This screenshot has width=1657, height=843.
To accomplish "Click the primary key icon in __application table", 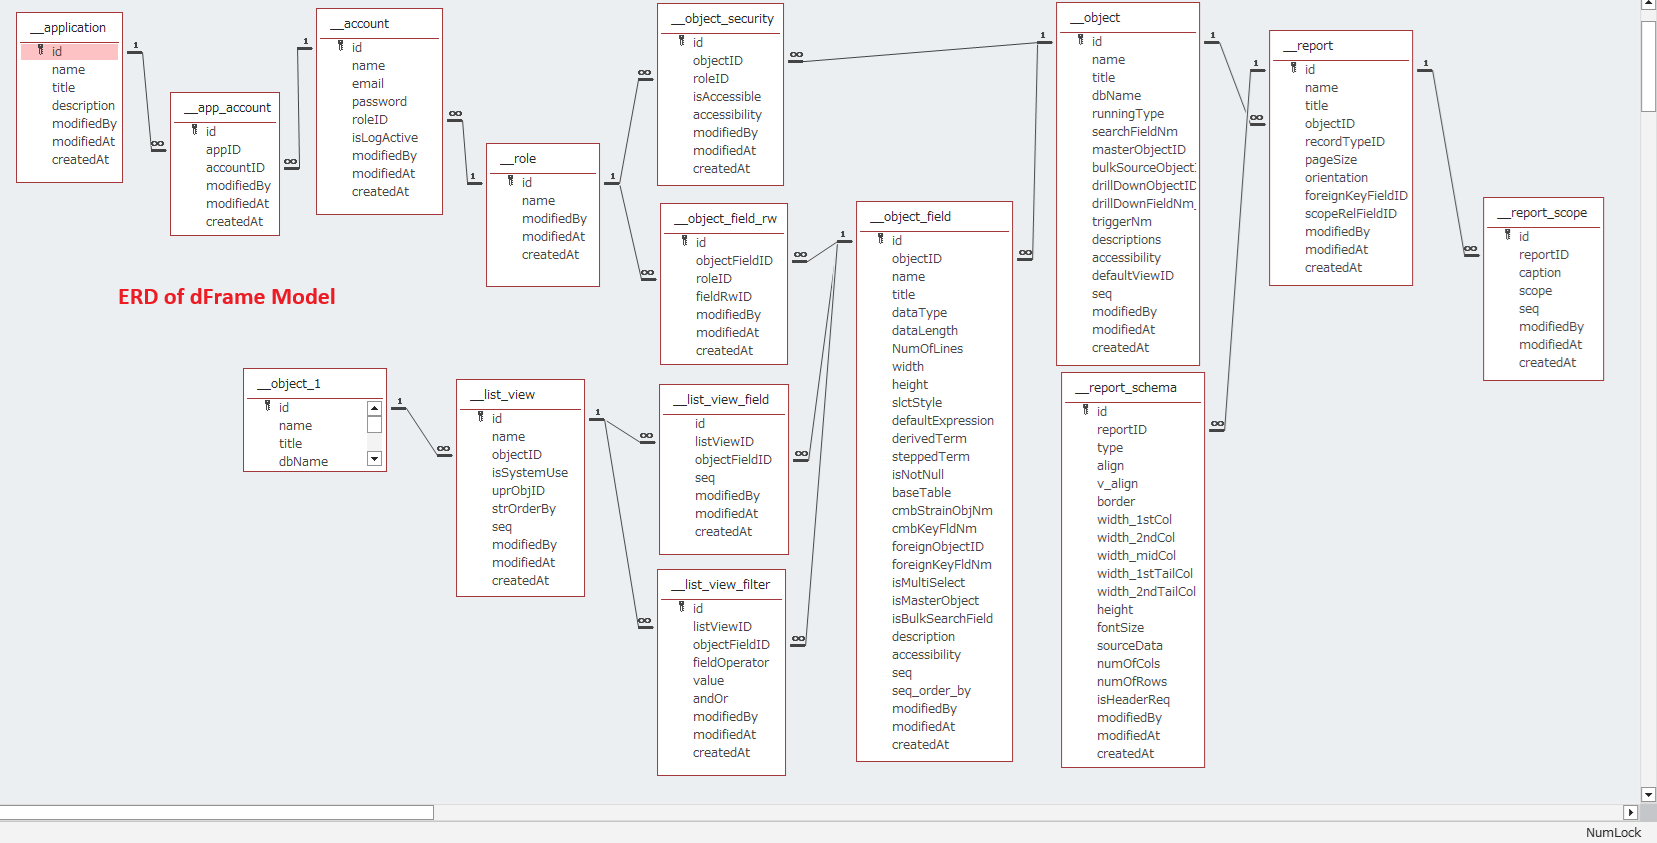I will pos(41,50).
